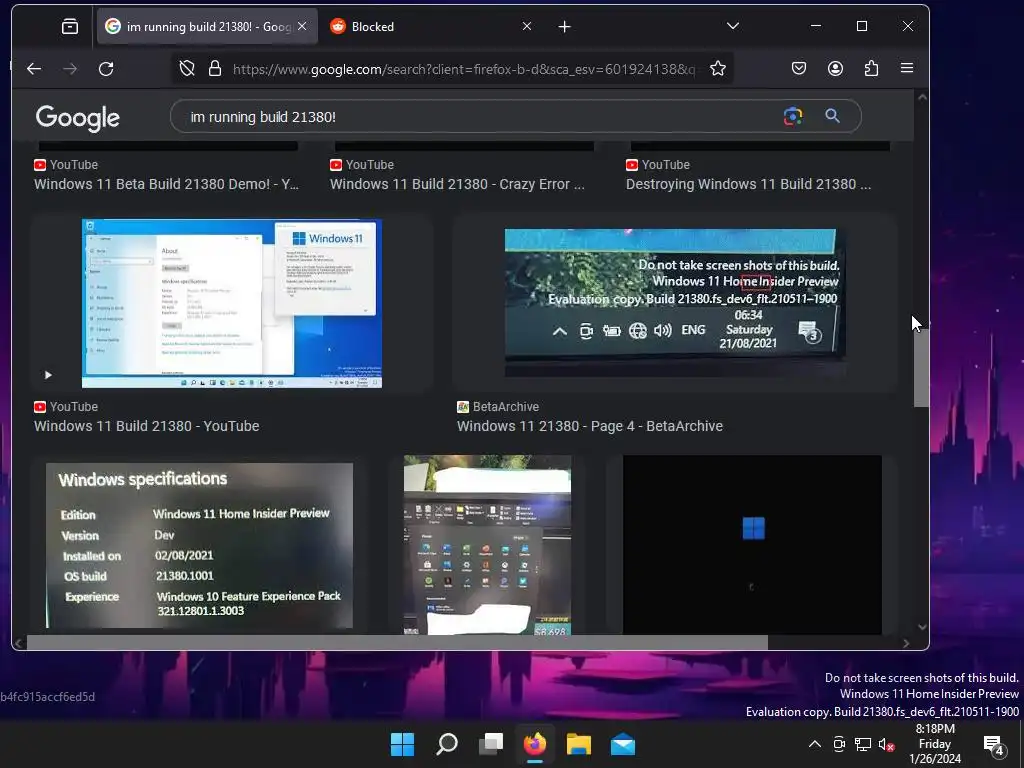
Task: Open the BetaArchive watermark screenshot thumbnail
Action: click(675, 302)
